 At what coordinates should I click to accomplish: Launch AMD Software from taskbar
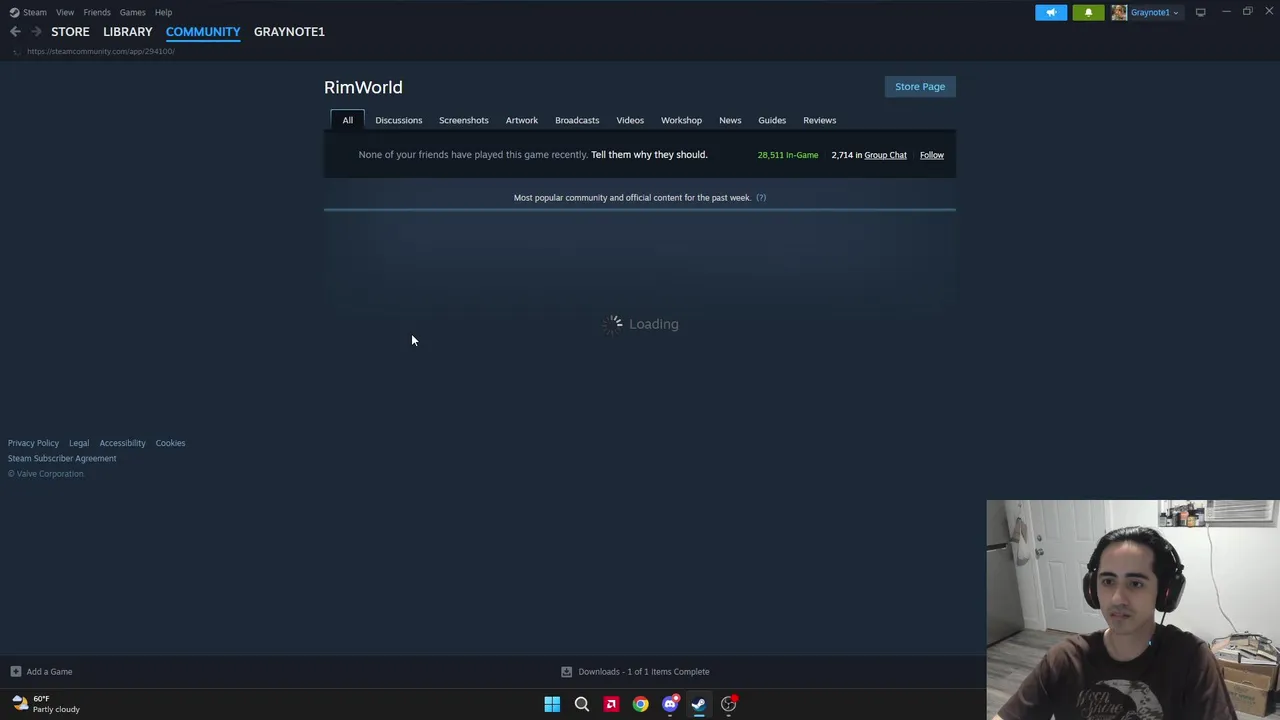tap(611, 704)
